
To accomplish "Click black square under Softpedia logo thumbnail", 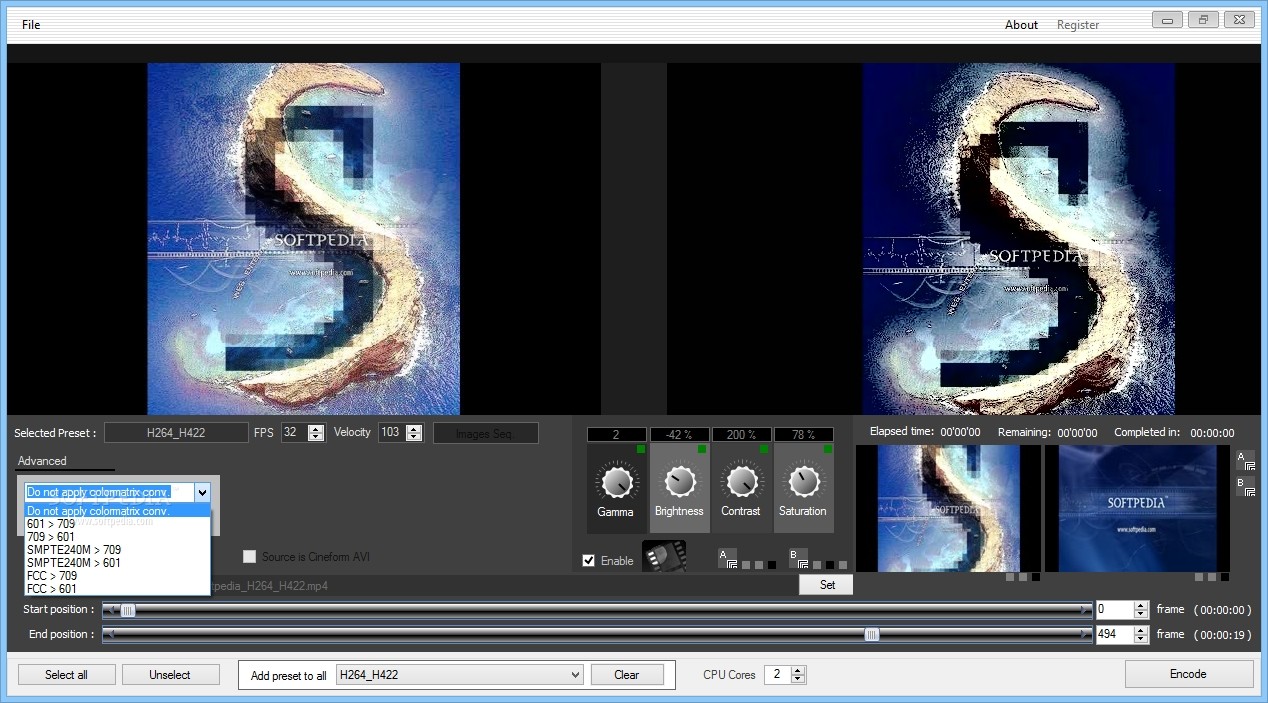I will 1225,577.
